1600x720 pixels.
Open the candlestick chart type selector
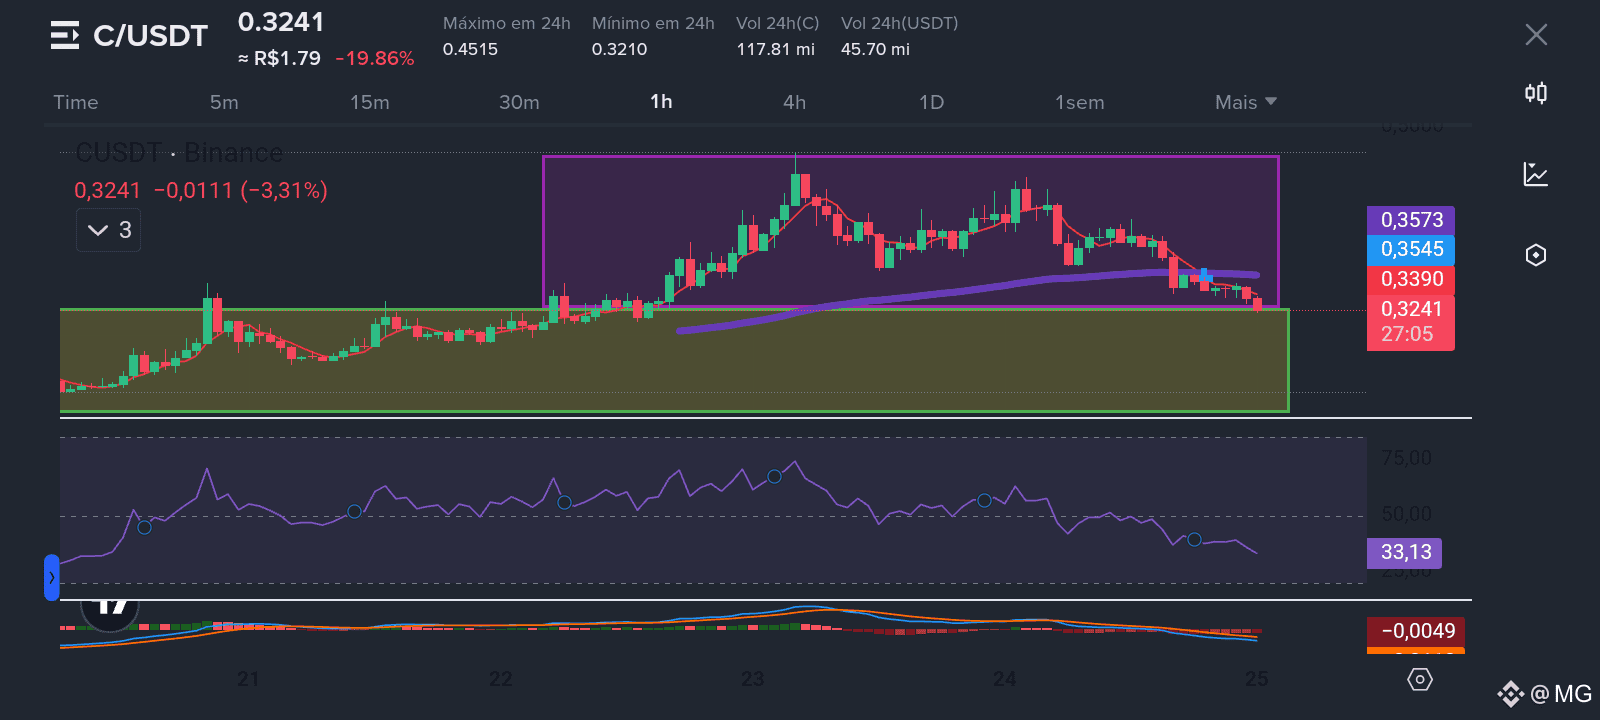coord(1536,93)
